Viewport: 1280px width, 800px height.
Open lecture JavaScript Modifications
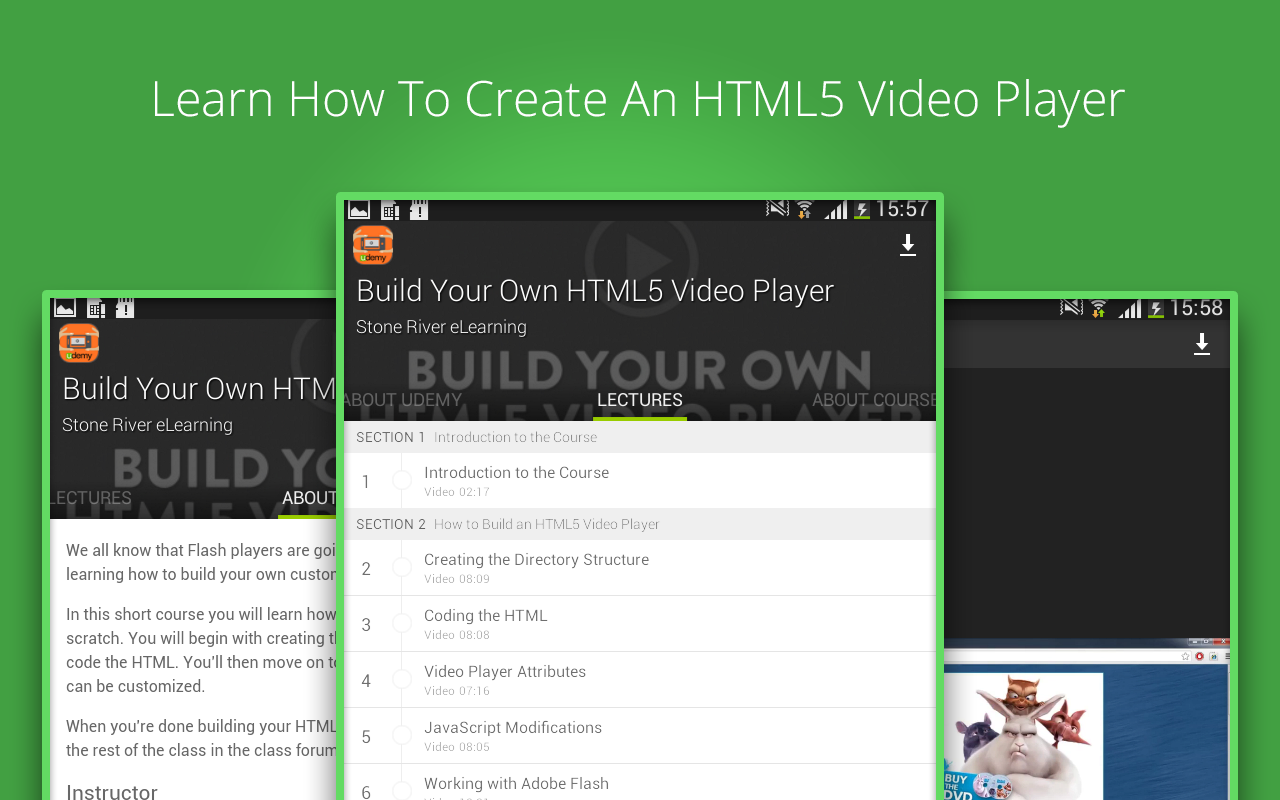coord(640,736)
